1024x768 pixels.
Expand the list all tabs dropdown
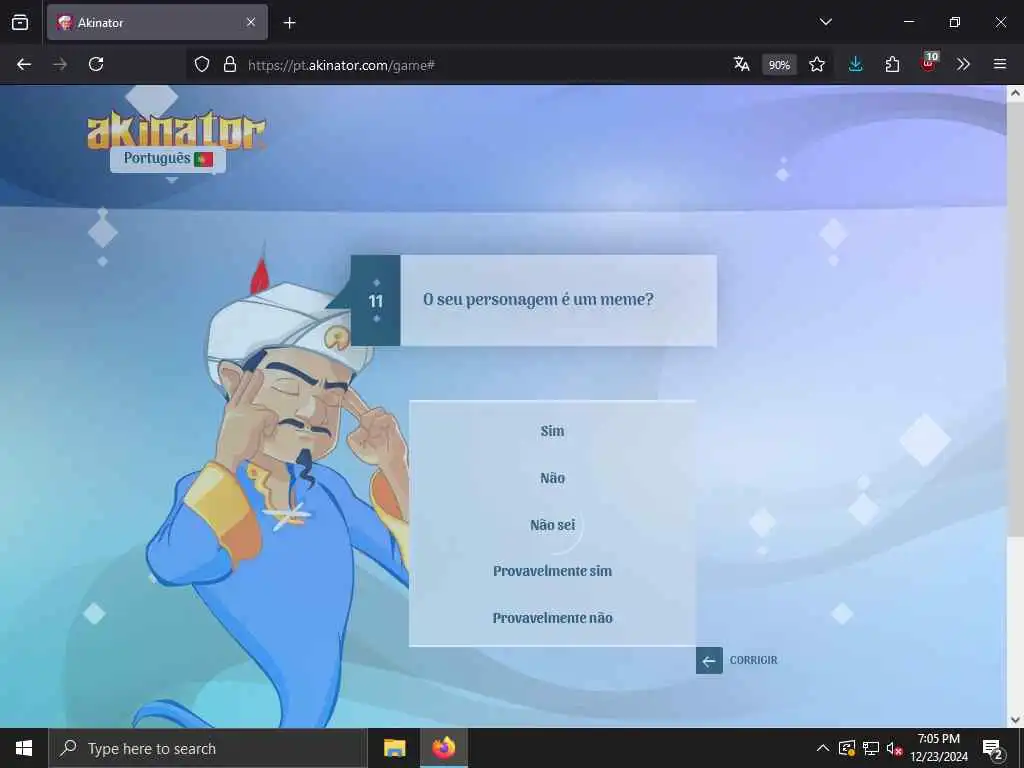click(825, 22)
